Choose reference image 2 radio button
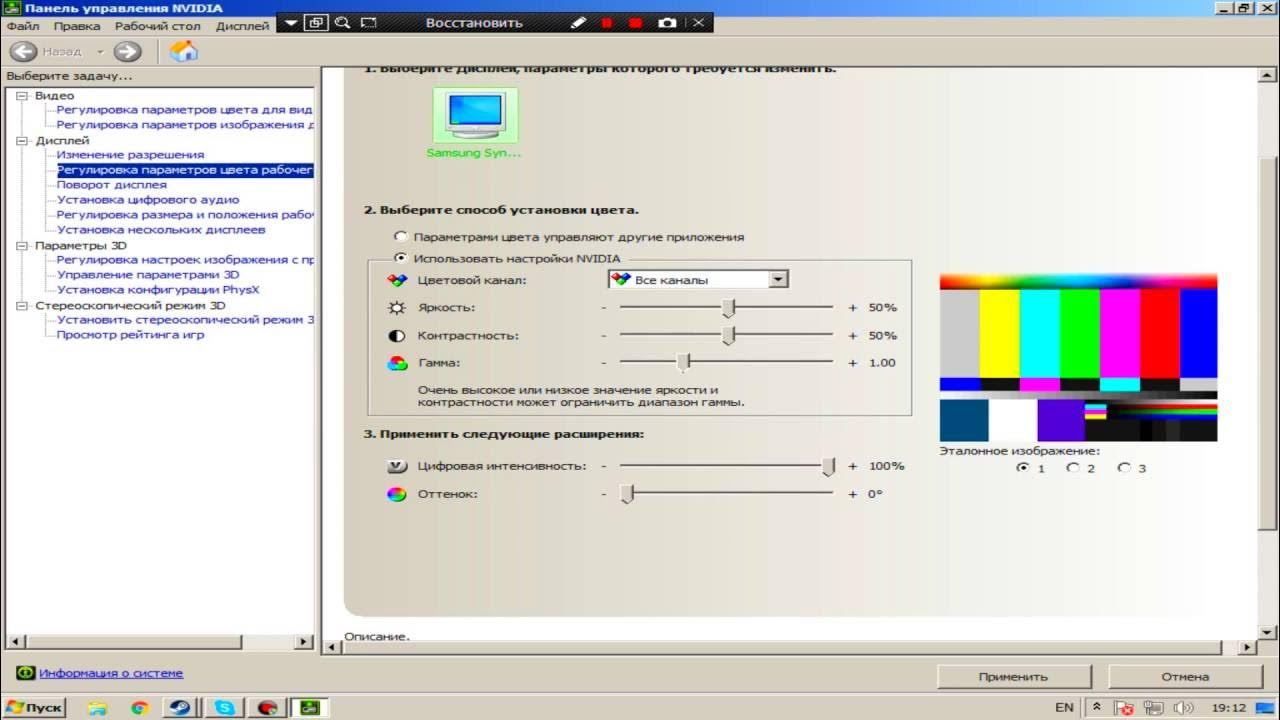Image resolution: width=1280 pixels, height=720 pixels. pyautogui.click(x=1073, y=467)
